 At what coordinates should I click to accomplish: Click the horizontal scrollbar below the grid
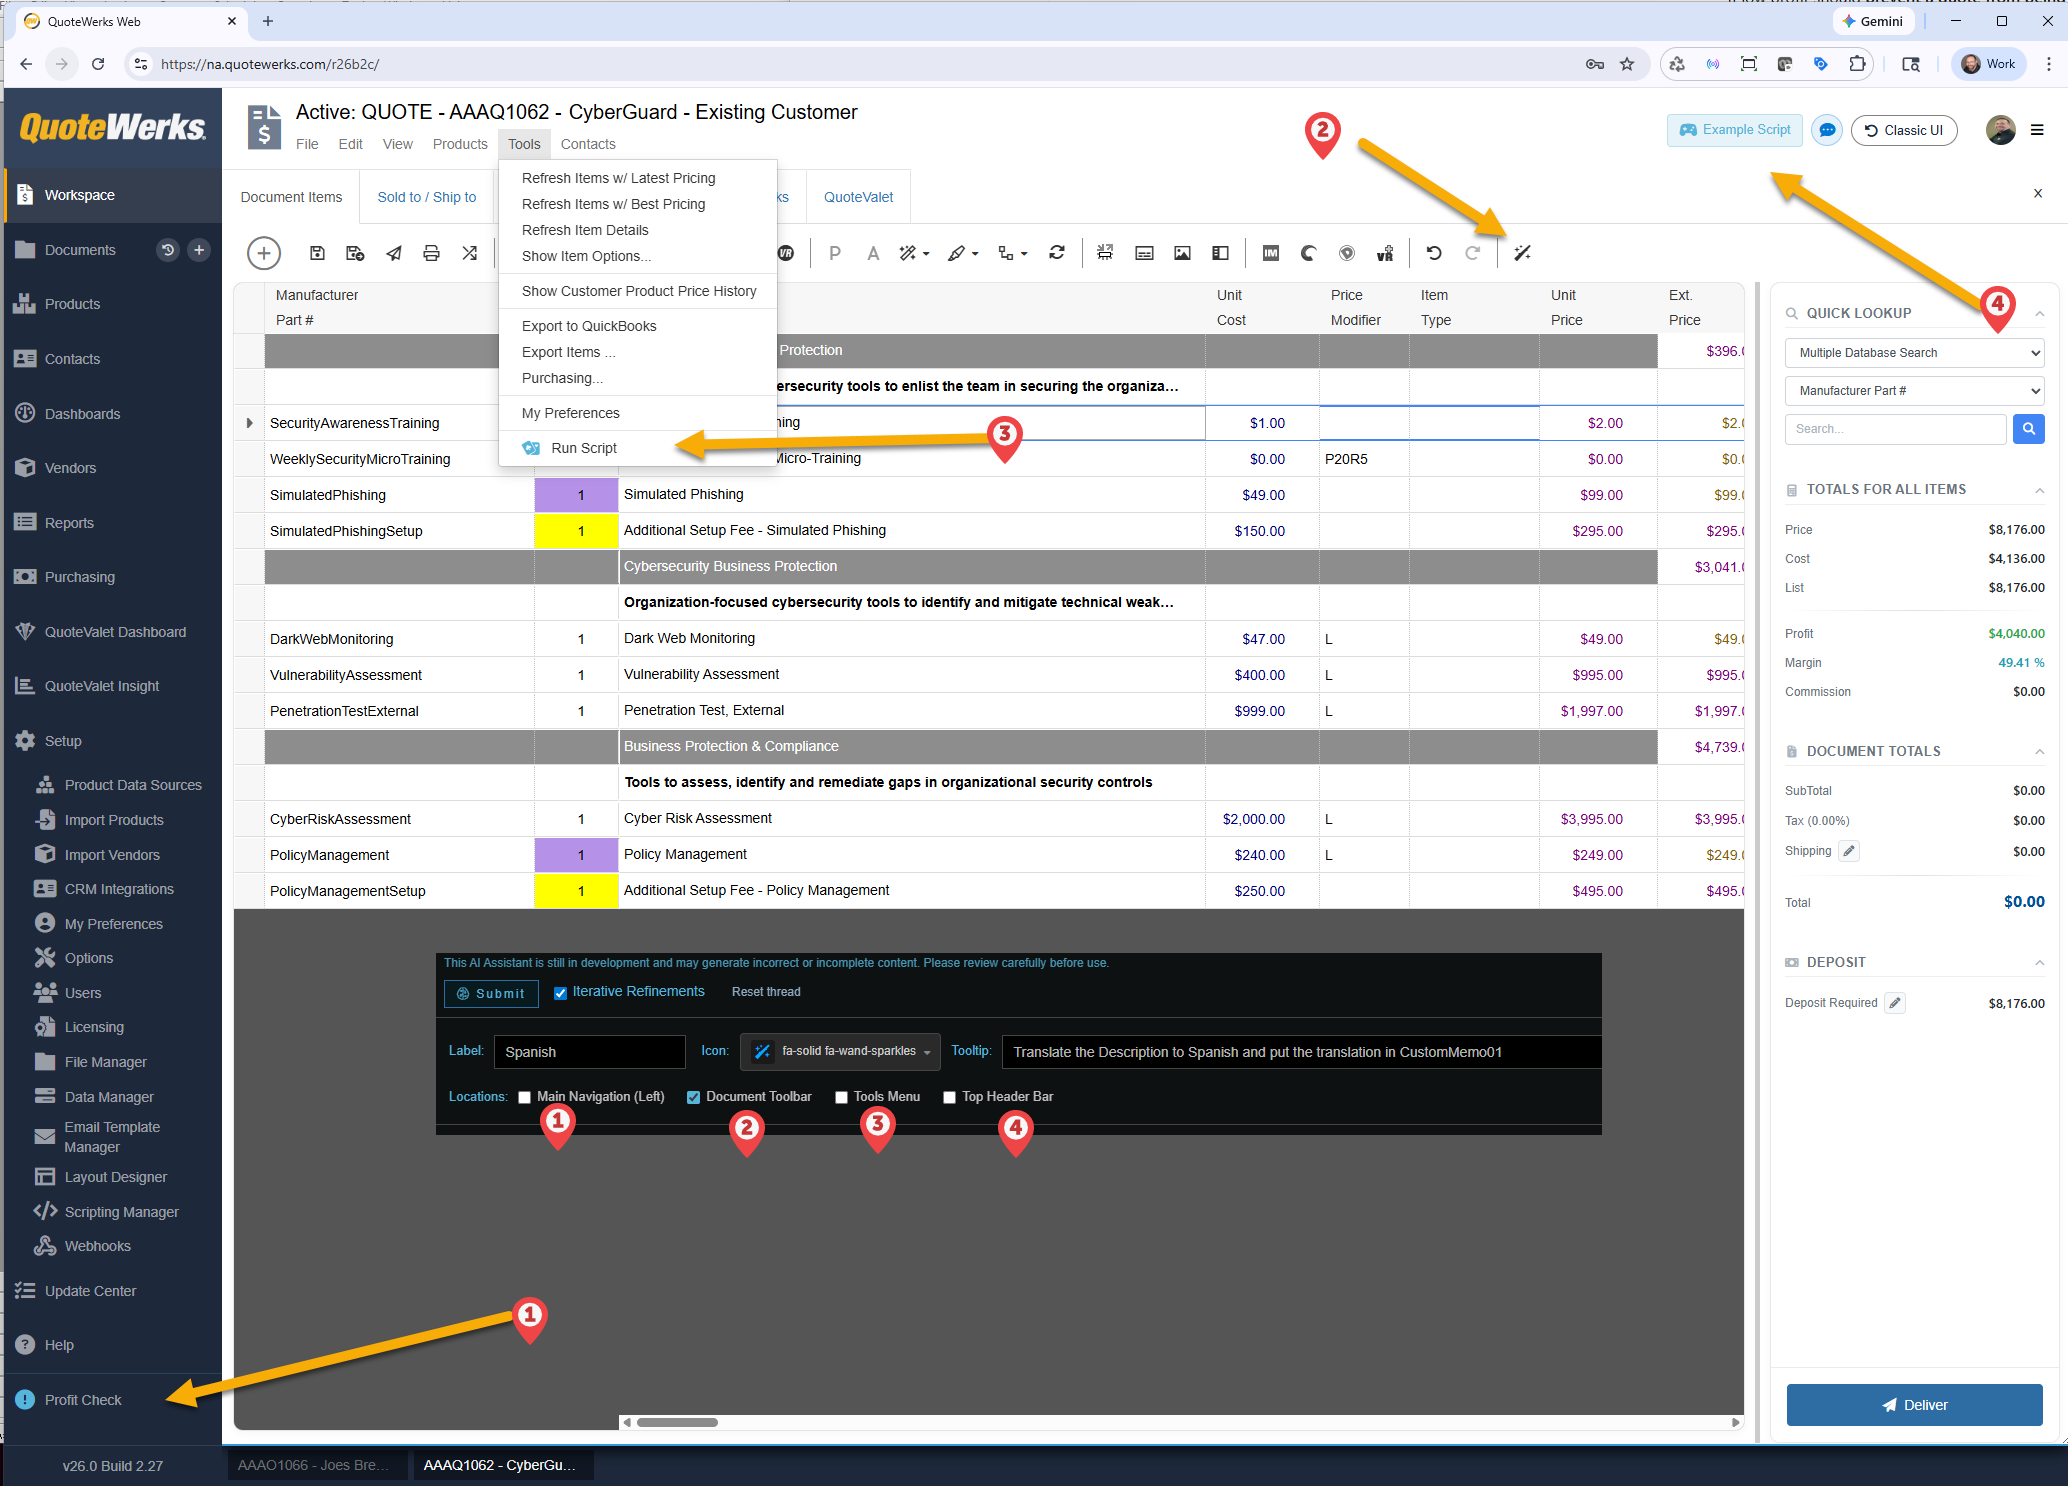point(1182,1422)
